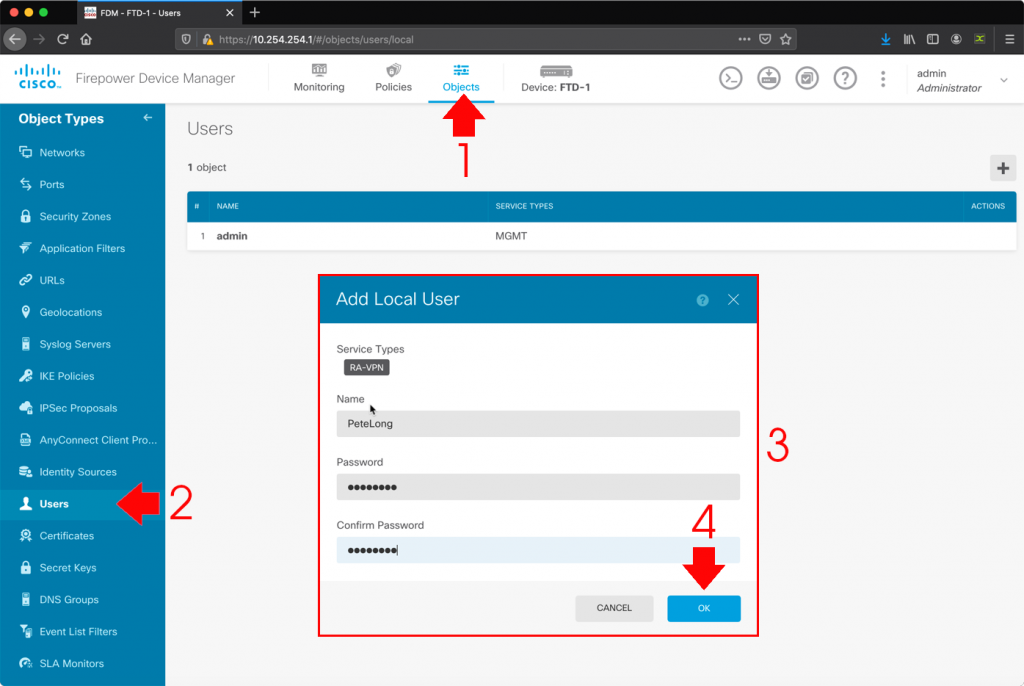Open the Task List icon

tap(807, 77)
